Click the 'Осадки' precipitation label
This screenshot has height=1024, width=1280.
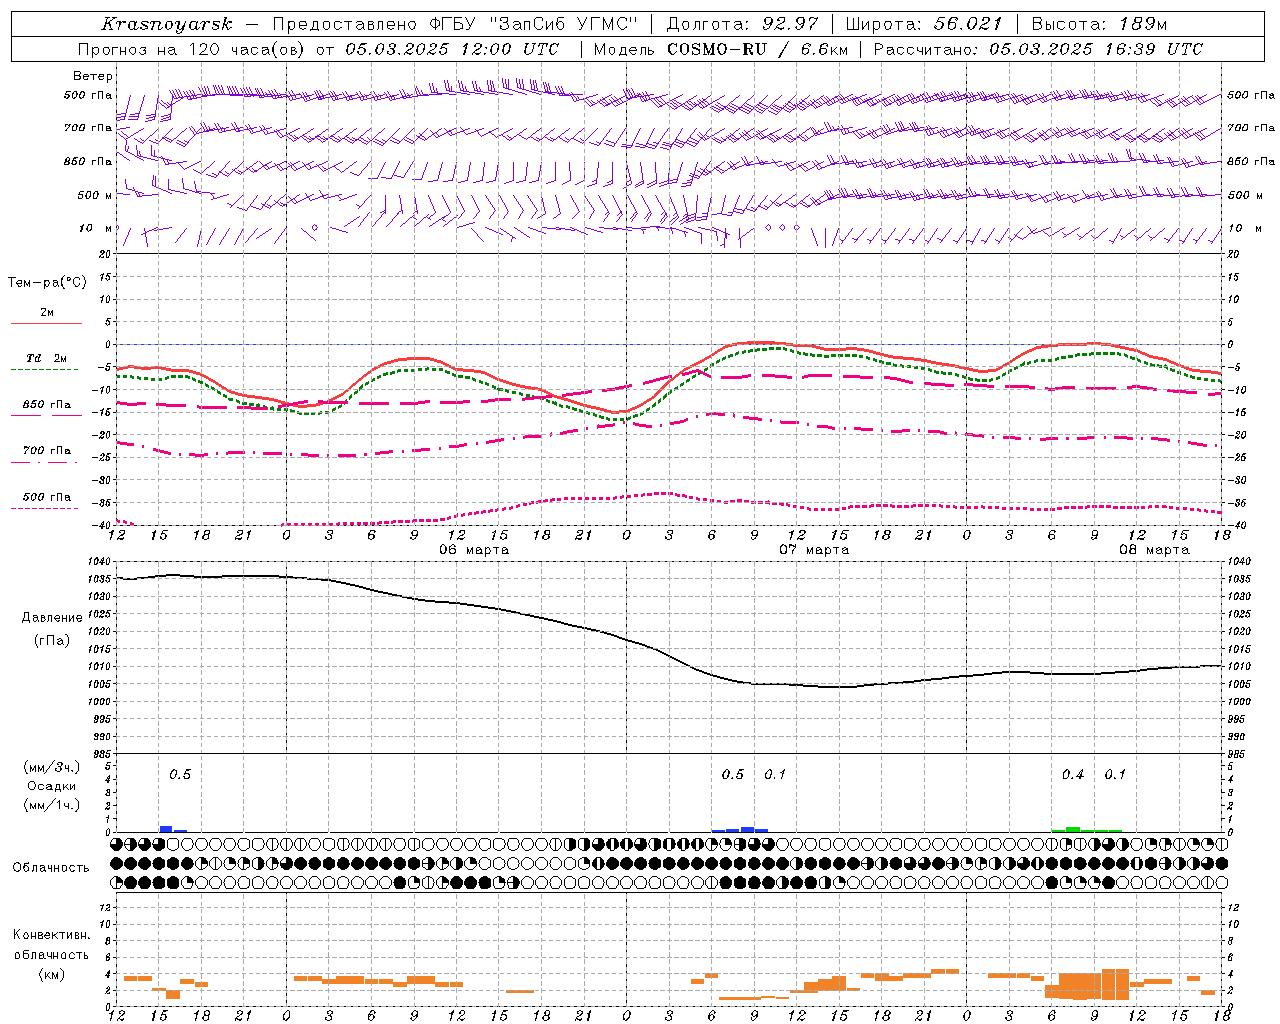[52, 786]
